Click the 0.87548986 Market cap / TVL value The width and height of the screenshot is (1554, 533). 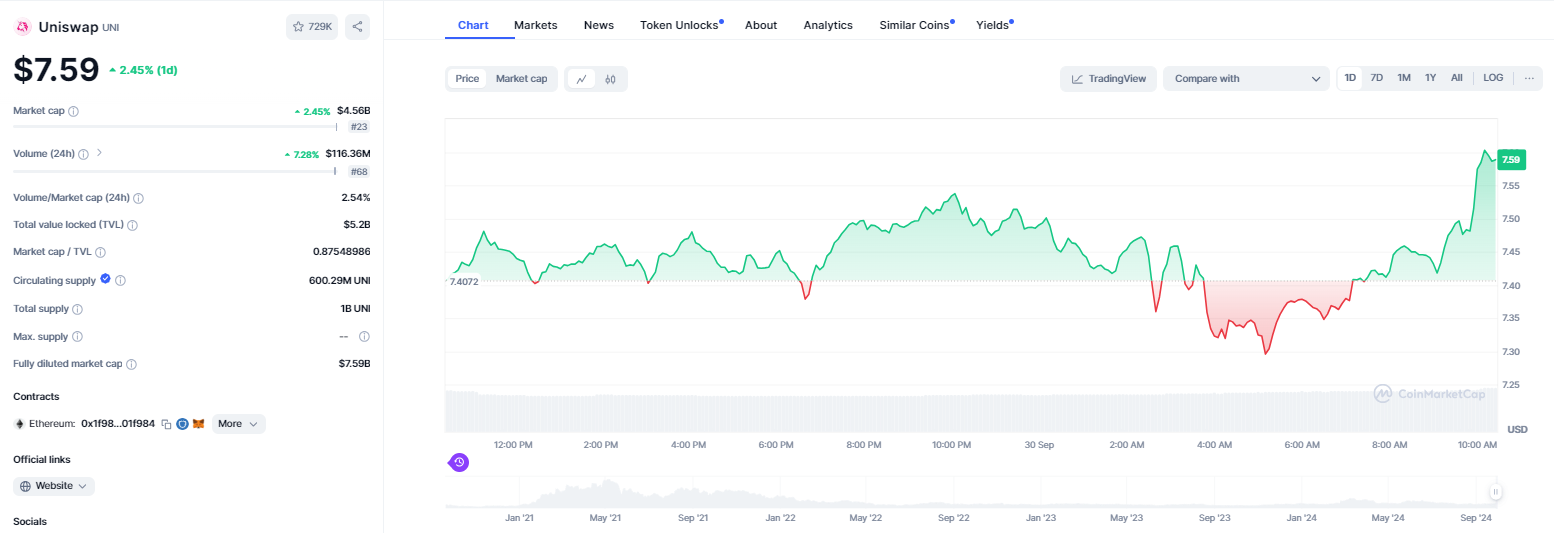click(x=342, y=252)
